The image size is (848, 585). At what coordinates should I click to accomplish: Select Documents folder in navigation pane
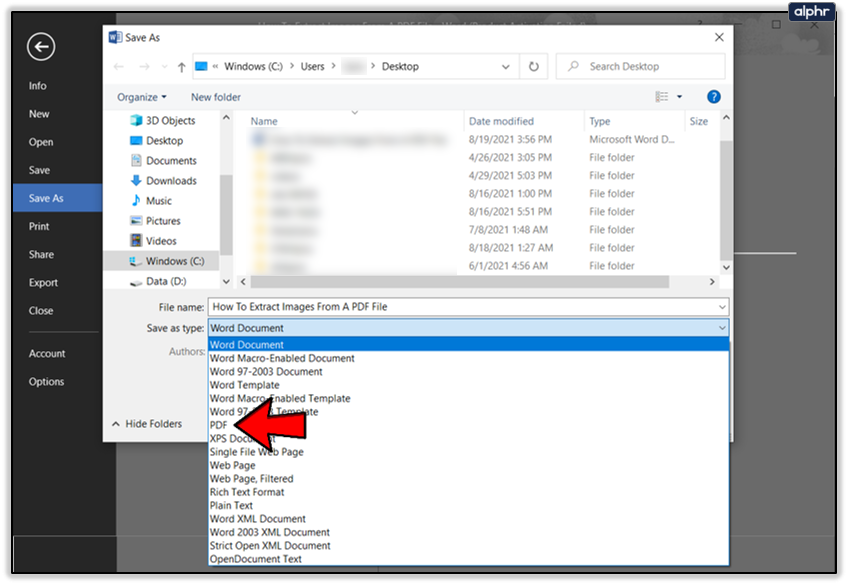coord(163,161)
